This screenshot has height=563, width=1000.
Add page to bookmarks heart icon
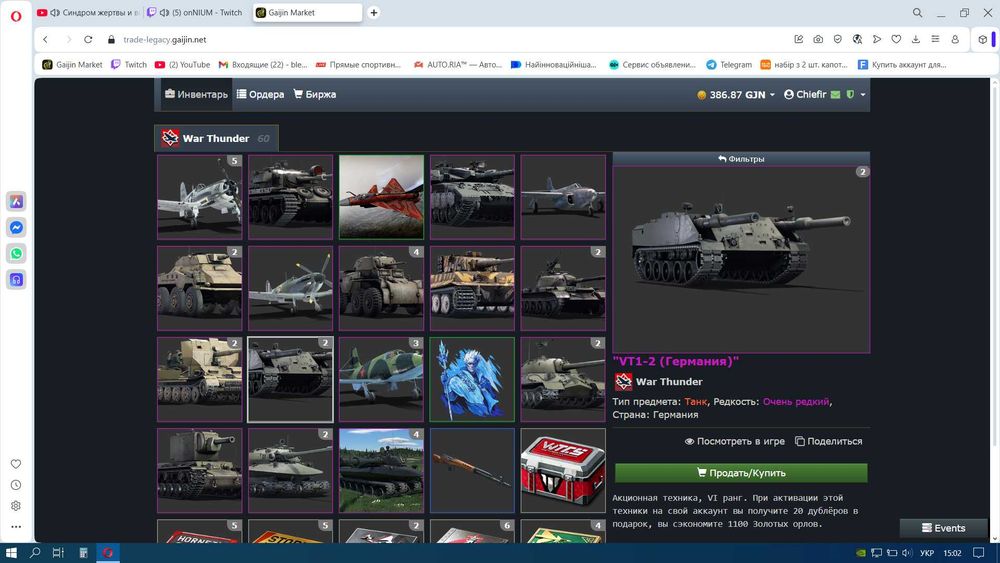[x=896, y=40]
